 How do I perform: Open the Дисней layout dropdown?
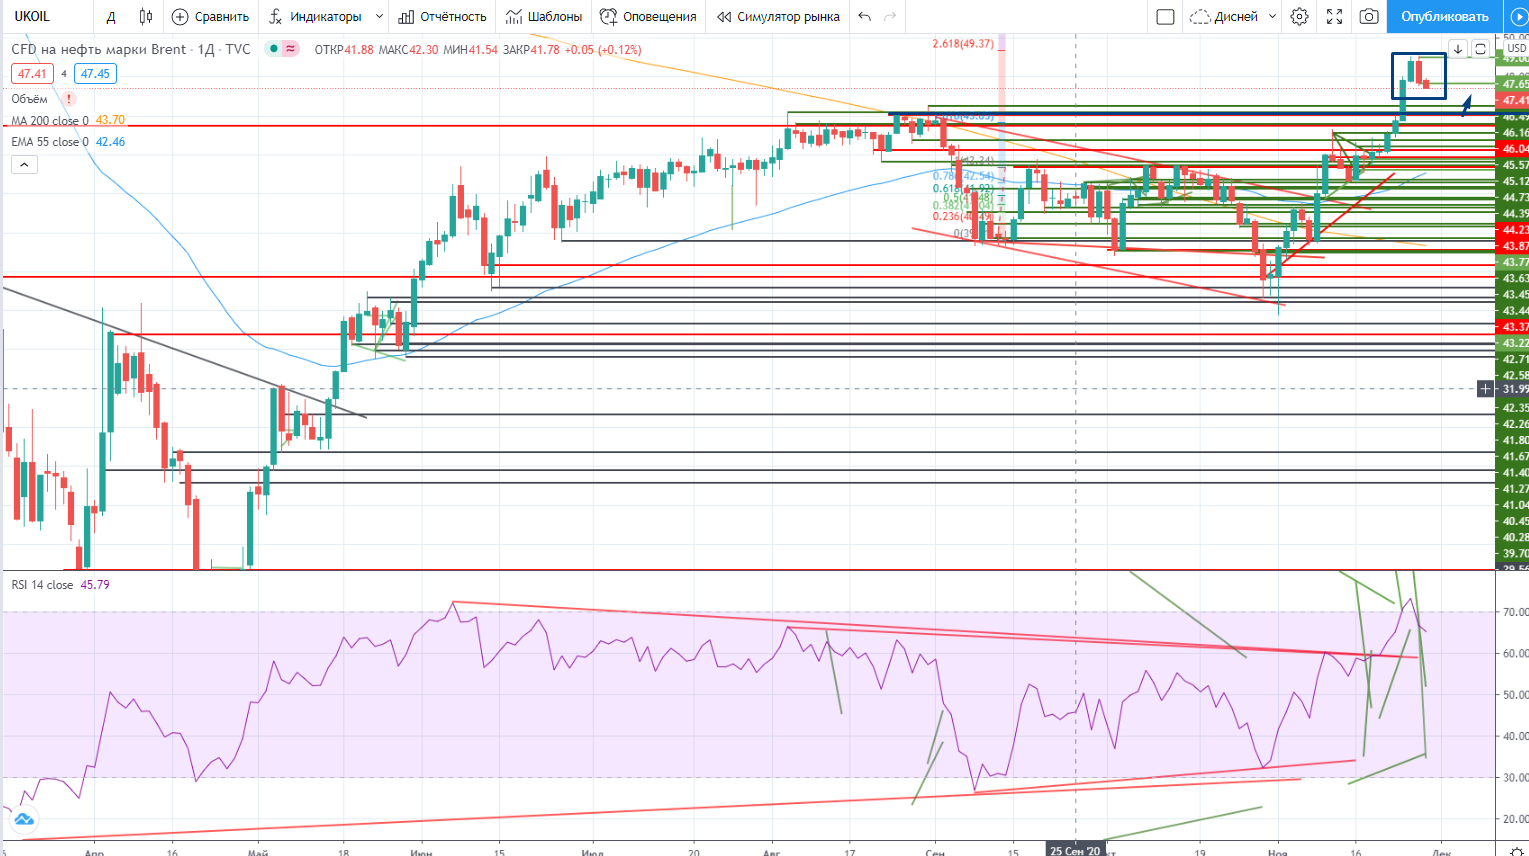pos(1233,16)
